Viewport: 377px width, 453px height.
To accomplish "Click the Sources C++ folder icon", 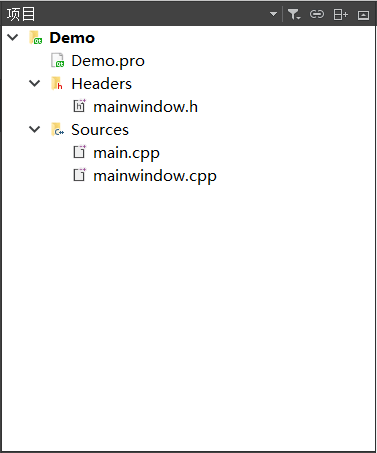I will tap(57, 129).
